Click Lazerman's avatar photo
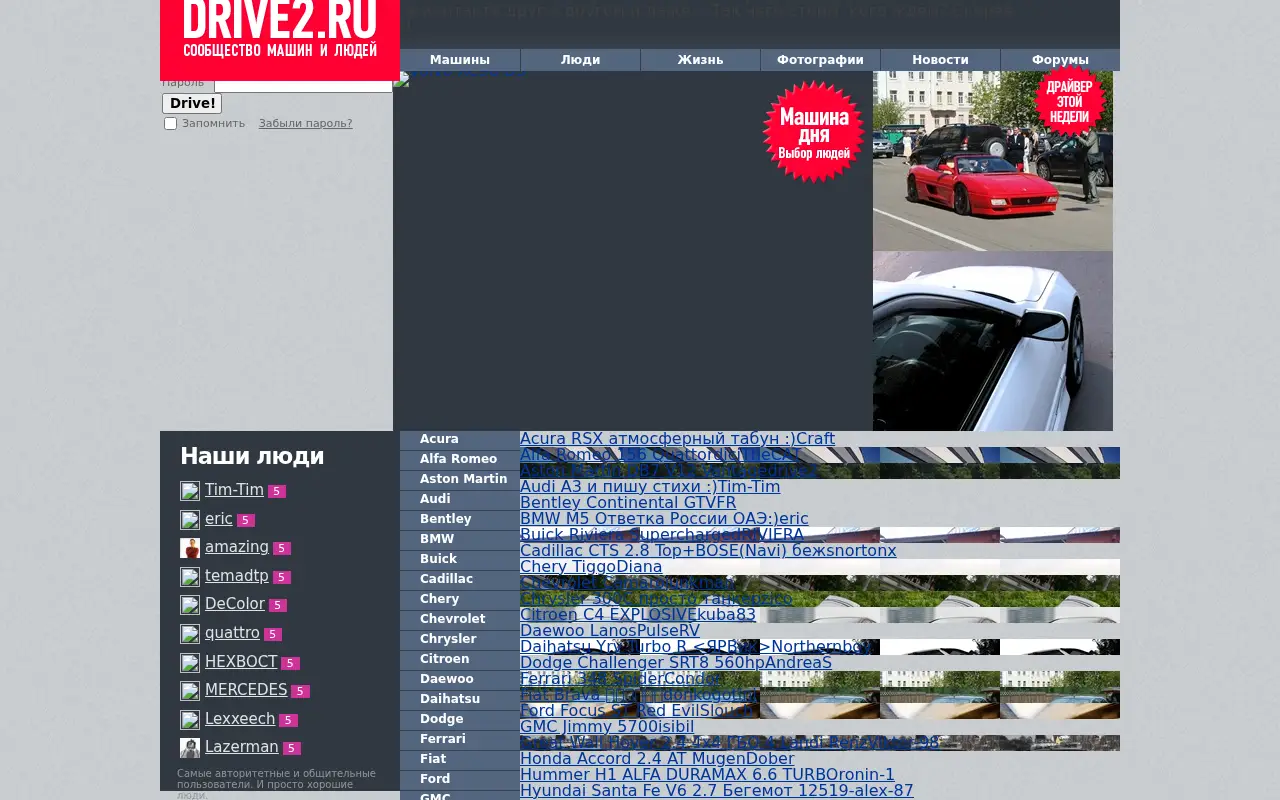 tap(190, 748)
